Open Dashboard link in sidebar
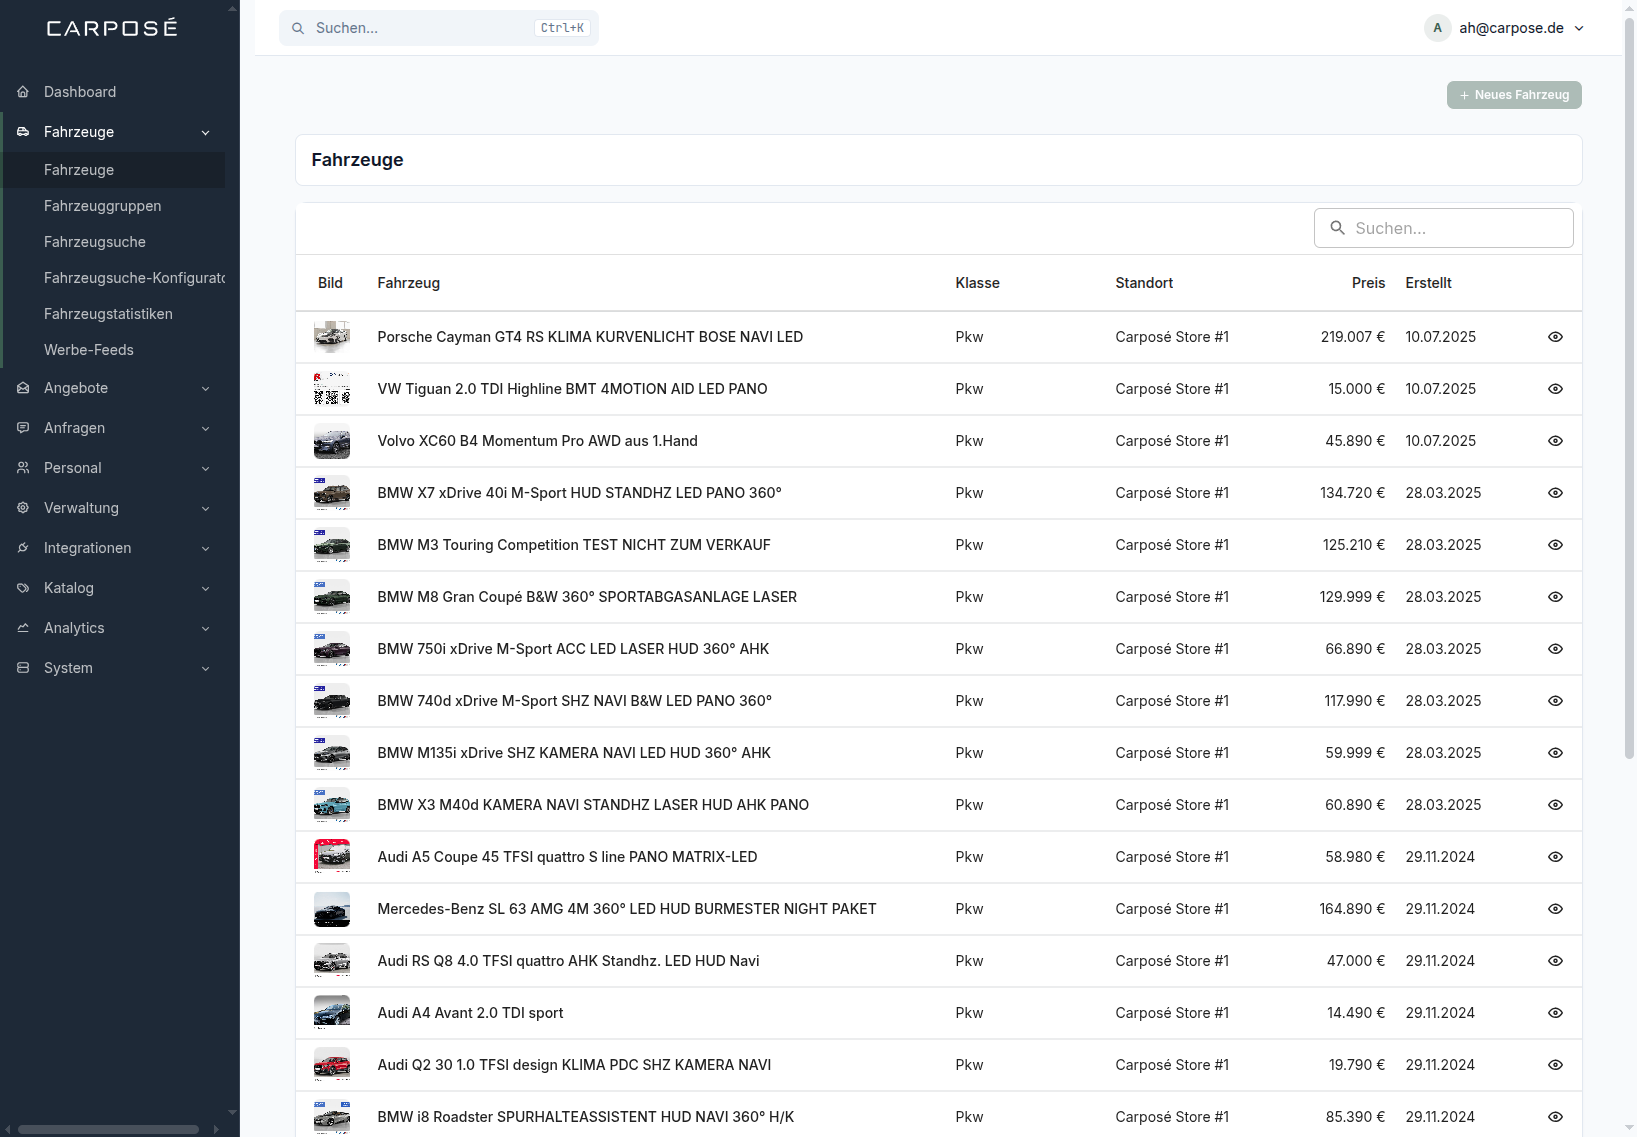This screenshot has width=1637, height=1137. pos(80,92)
